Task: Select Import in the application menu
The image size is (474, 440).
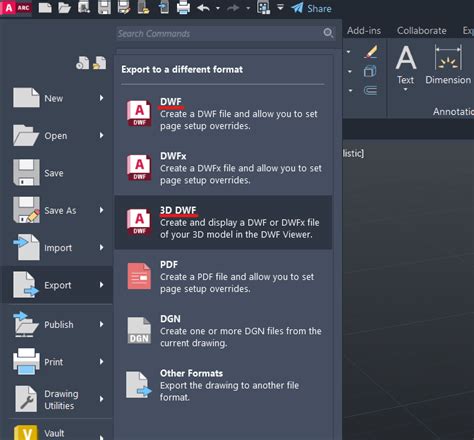Action: (x=58, y=248)
